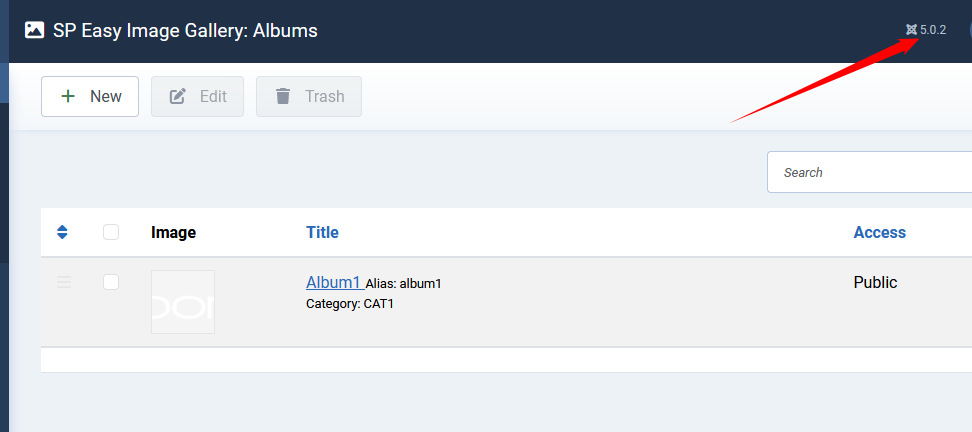Click the trash can icon in toolbar
This screenshot has width=972, height=432.
283,96
